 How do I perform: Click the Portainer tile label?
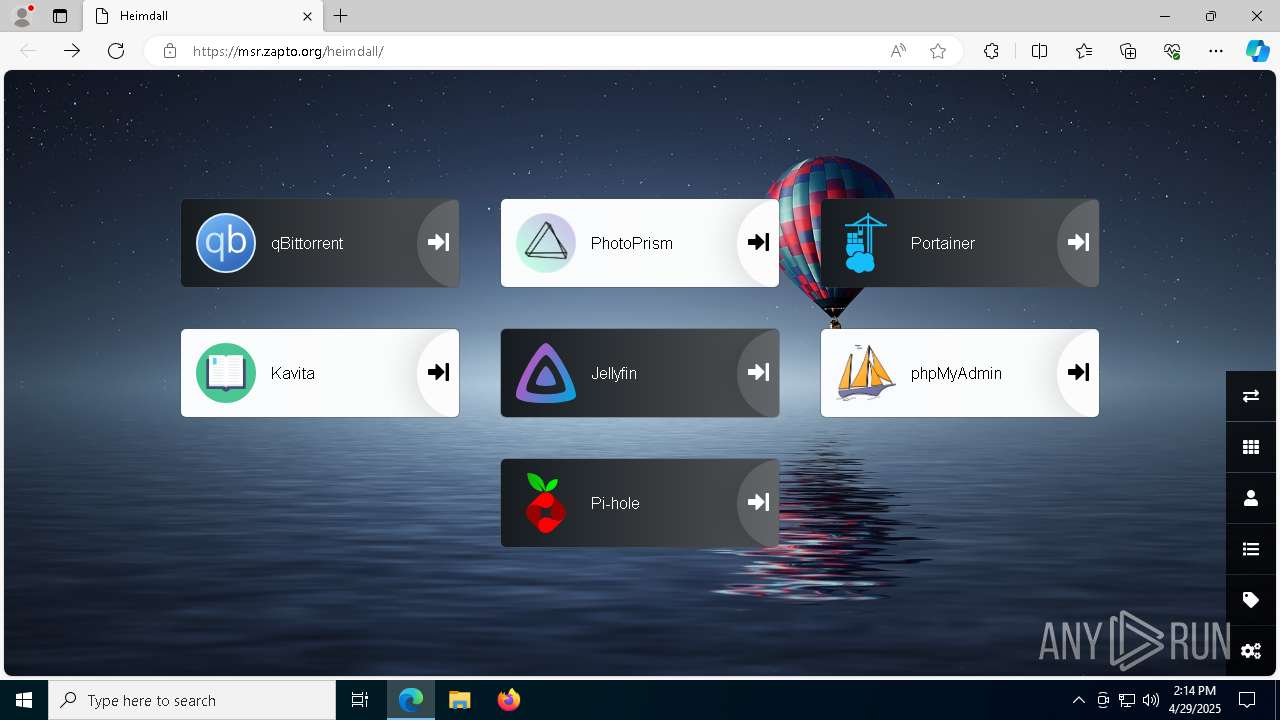point(942,243)
